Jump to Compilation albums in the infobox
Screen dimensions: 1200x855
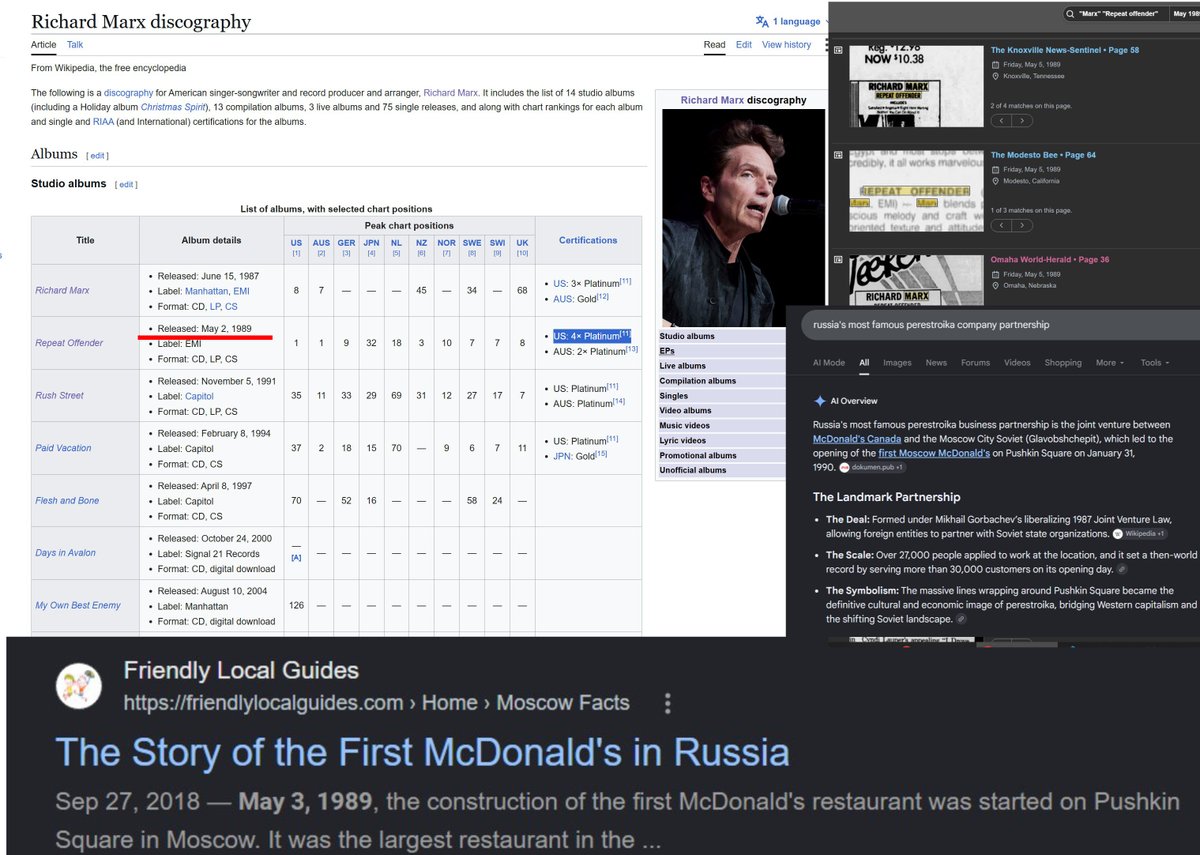pos(698,381)
